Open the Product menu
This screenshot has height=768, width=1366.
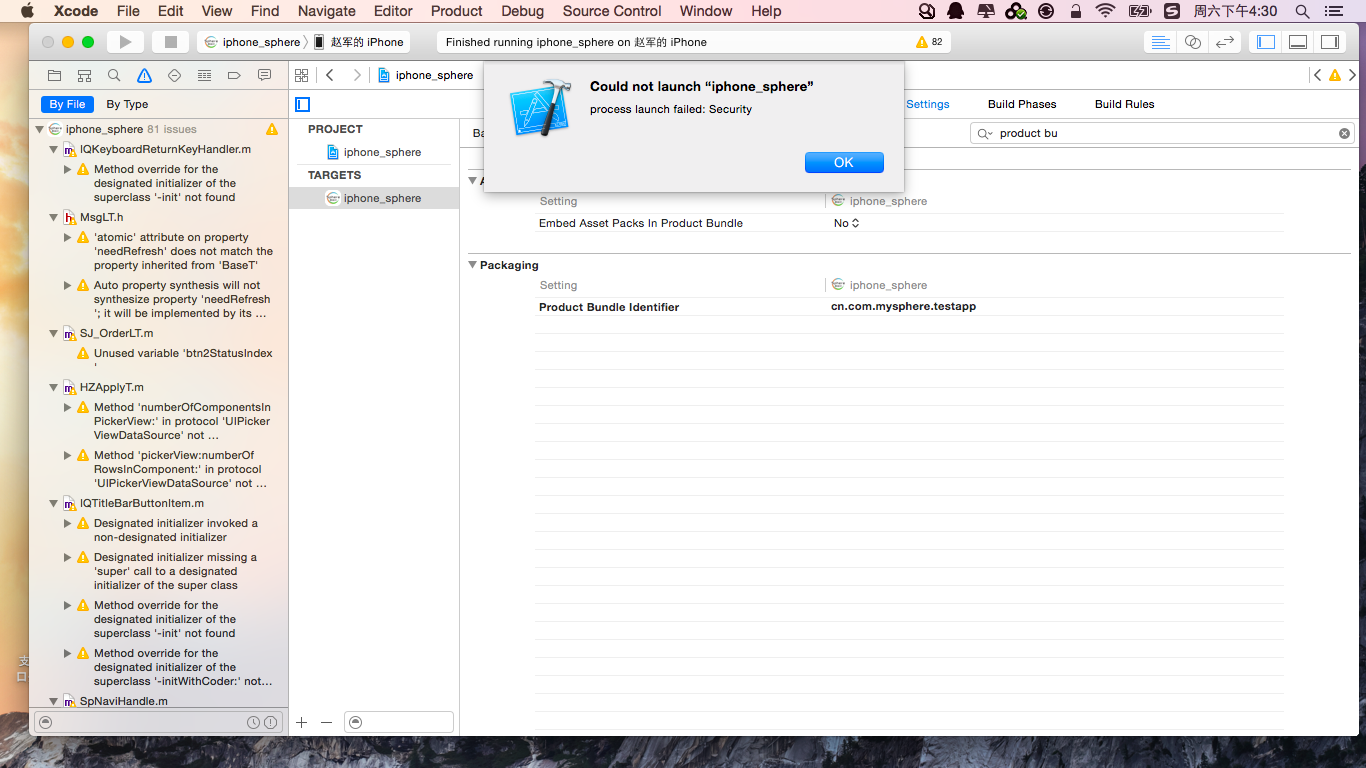click(457, 11)
